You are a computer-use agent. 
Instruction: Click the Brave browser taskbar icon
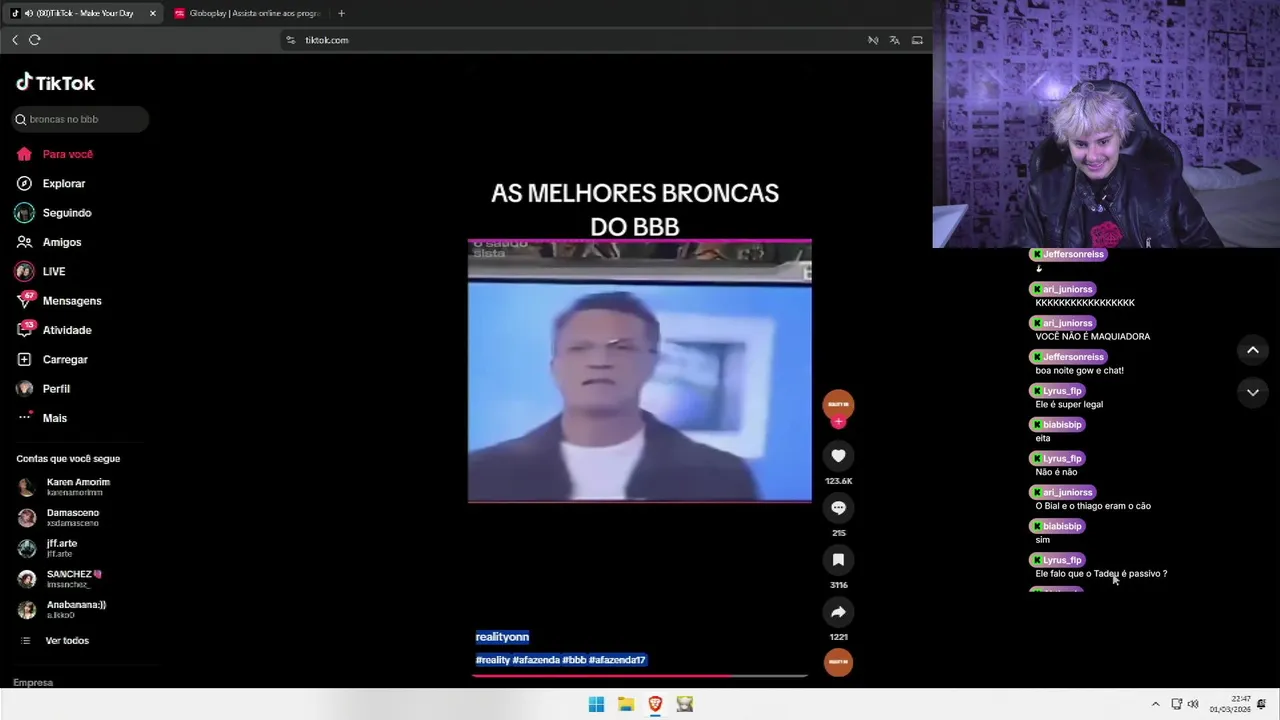[x=655, y=704]
